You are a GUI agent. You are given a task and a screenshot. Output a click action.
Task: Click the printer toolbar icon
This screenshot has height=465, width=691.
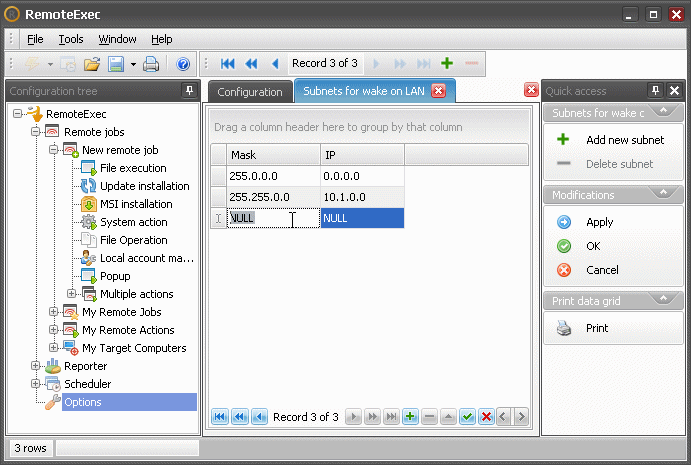[151, 64]
